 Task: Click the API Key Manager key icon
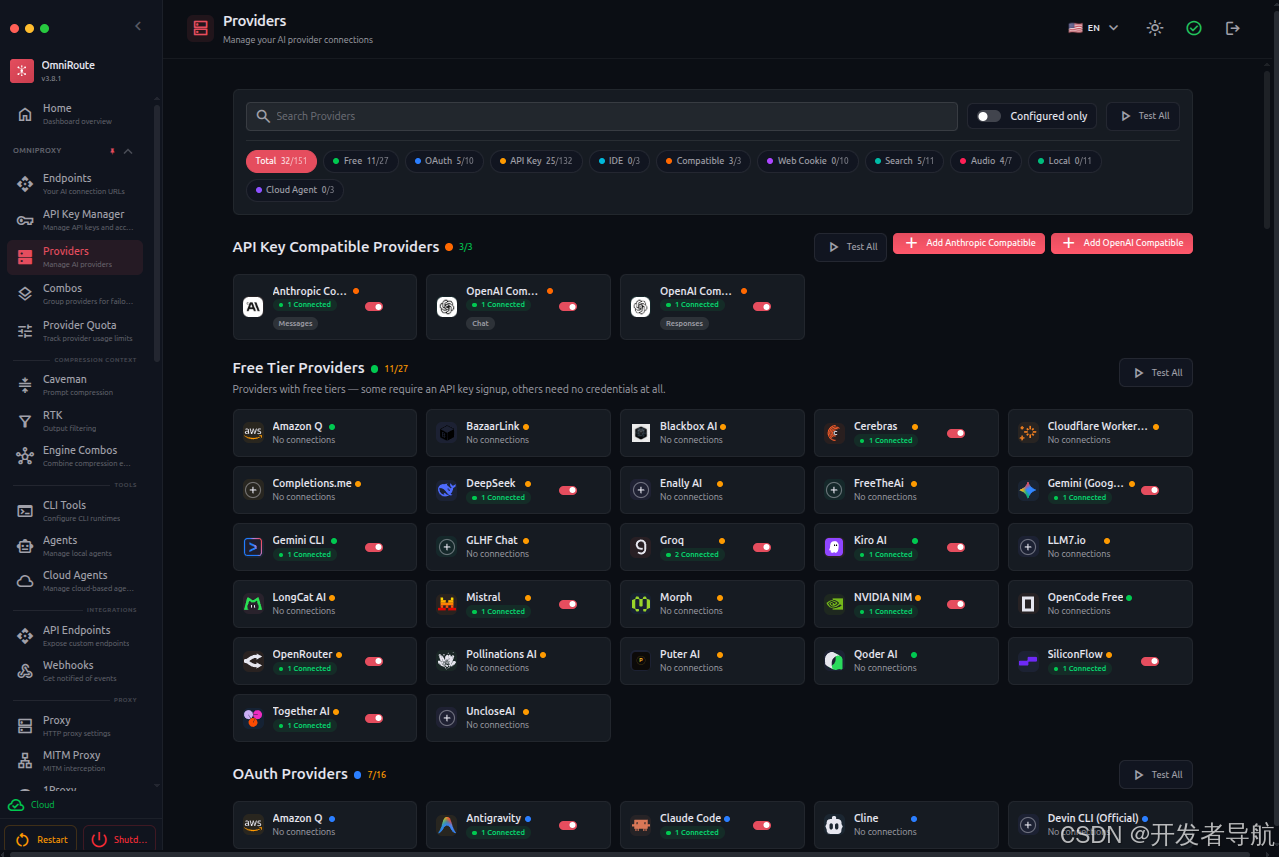(25, 220)
